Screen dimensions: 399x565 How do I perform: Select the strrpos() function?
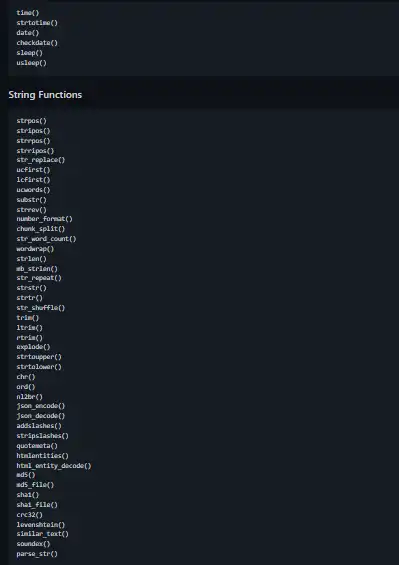[x=33, y=141]
